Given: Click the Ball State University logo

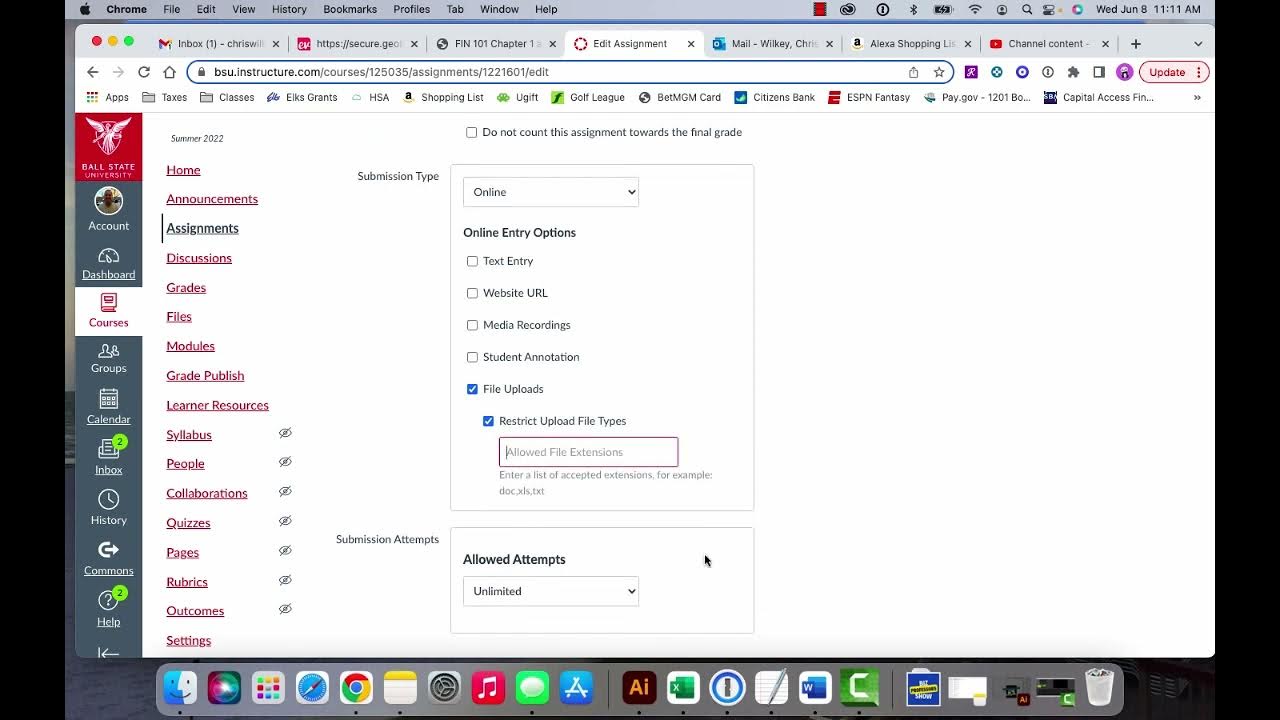Looking at the screenshot, I should tap(108, 147).
